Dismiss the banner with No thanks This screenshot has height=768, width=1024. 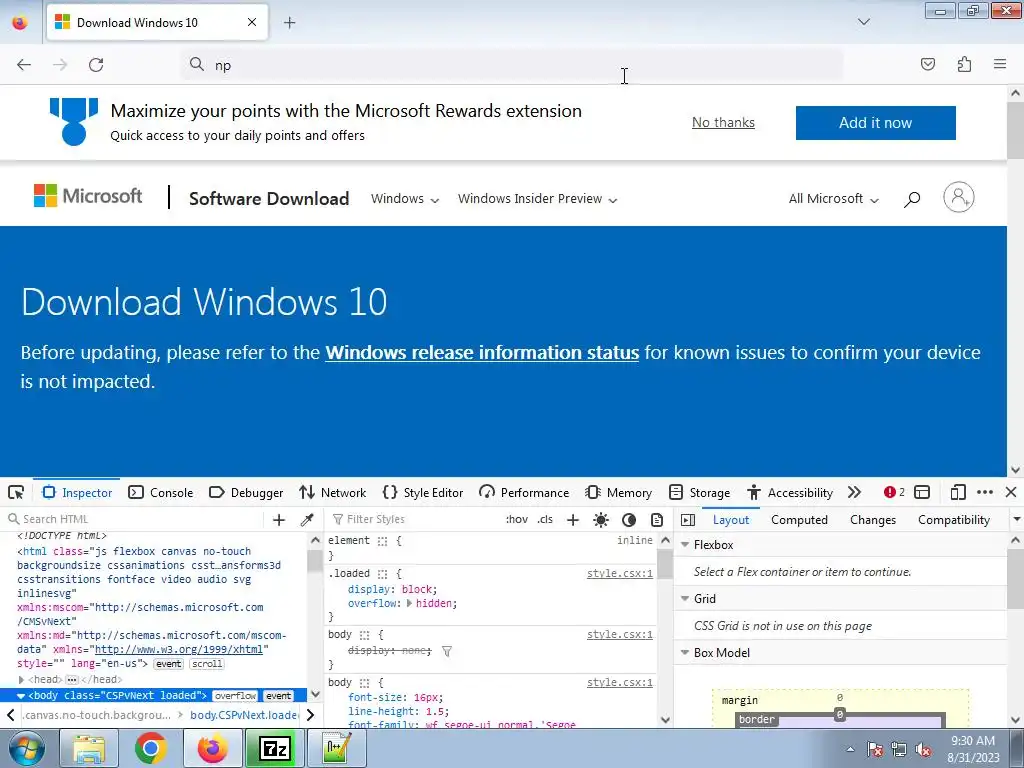(x=723, y=123)
